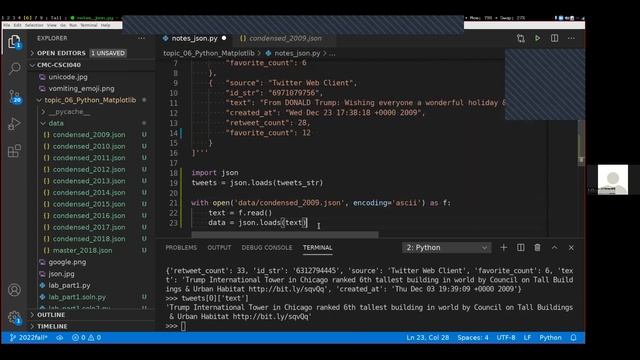The image size is (640, 360).
Task: Select the TERMINAL panel tab
Action: pyautogui.click(x=317, y=247)
